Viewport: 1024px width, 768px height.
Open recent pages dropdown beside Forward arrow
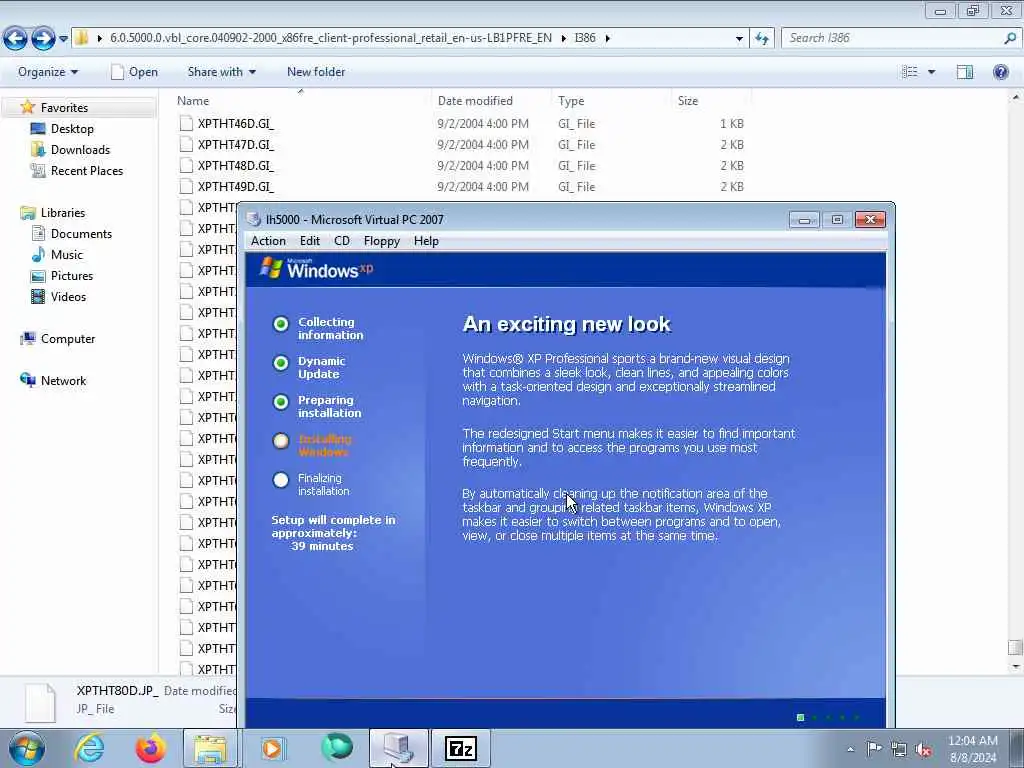tap(63, 39)
